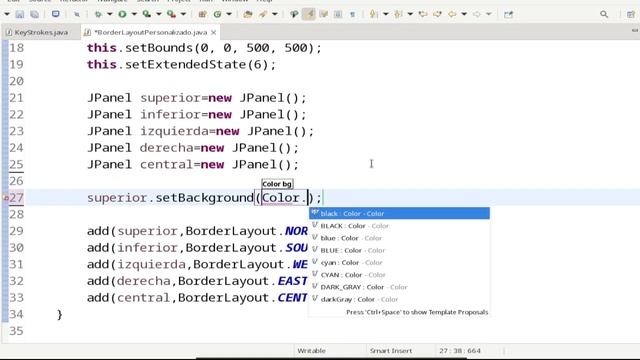This screenshot has width=640, height=360.
Task: Toggle Word Wrap toolbar icon
Action: click(323, 14)
